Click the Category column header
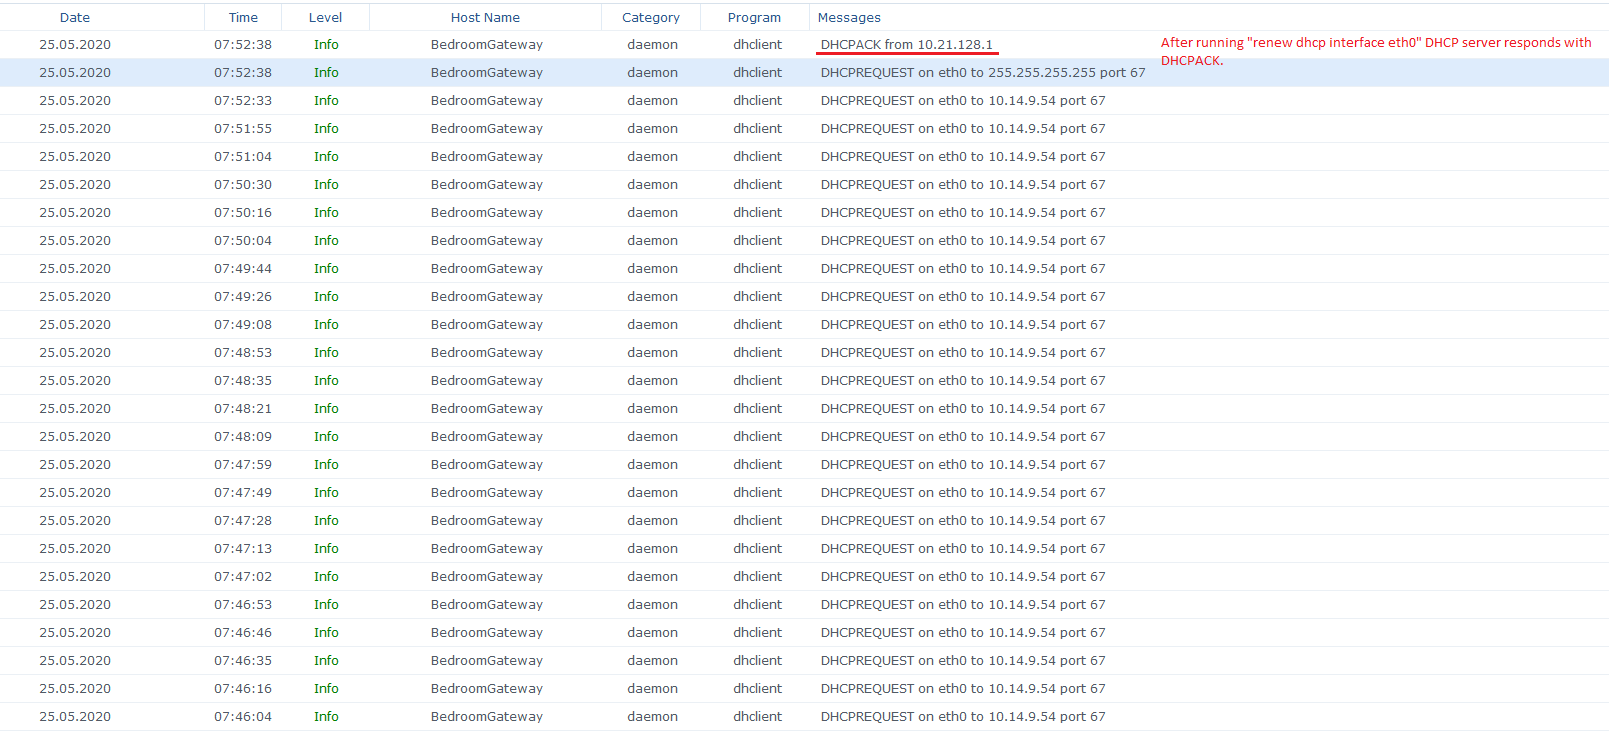Viewport: 1609px width, 735px height. tap(651, 17)
